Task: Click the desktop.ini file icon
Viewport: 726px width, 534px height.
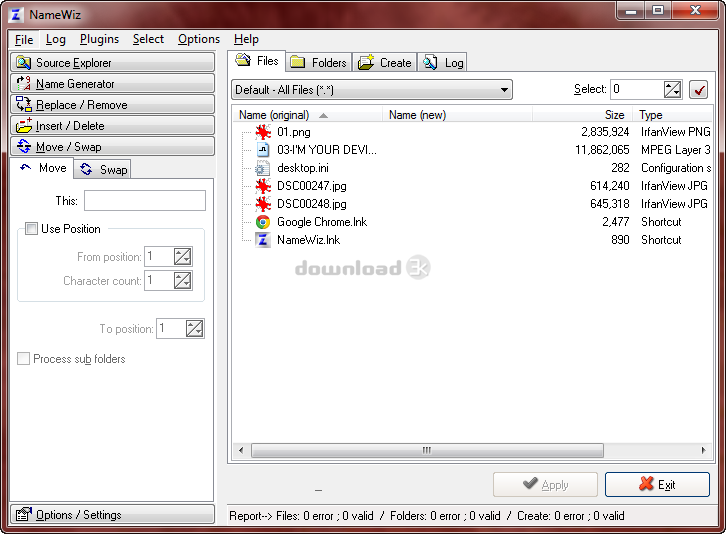Action: coord(263,168)
